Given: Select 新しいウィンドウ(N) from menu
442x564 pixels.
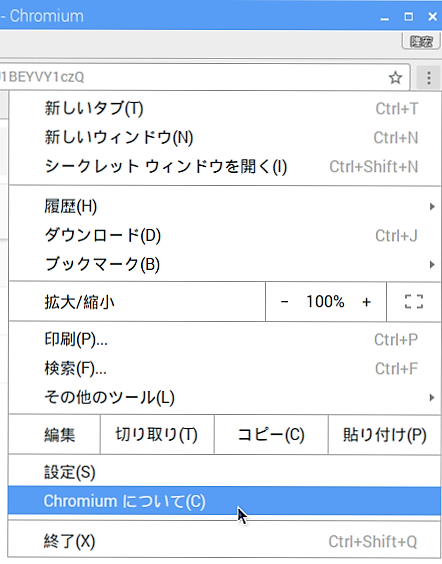Looking at the screenshot, I should pos(225,137).
